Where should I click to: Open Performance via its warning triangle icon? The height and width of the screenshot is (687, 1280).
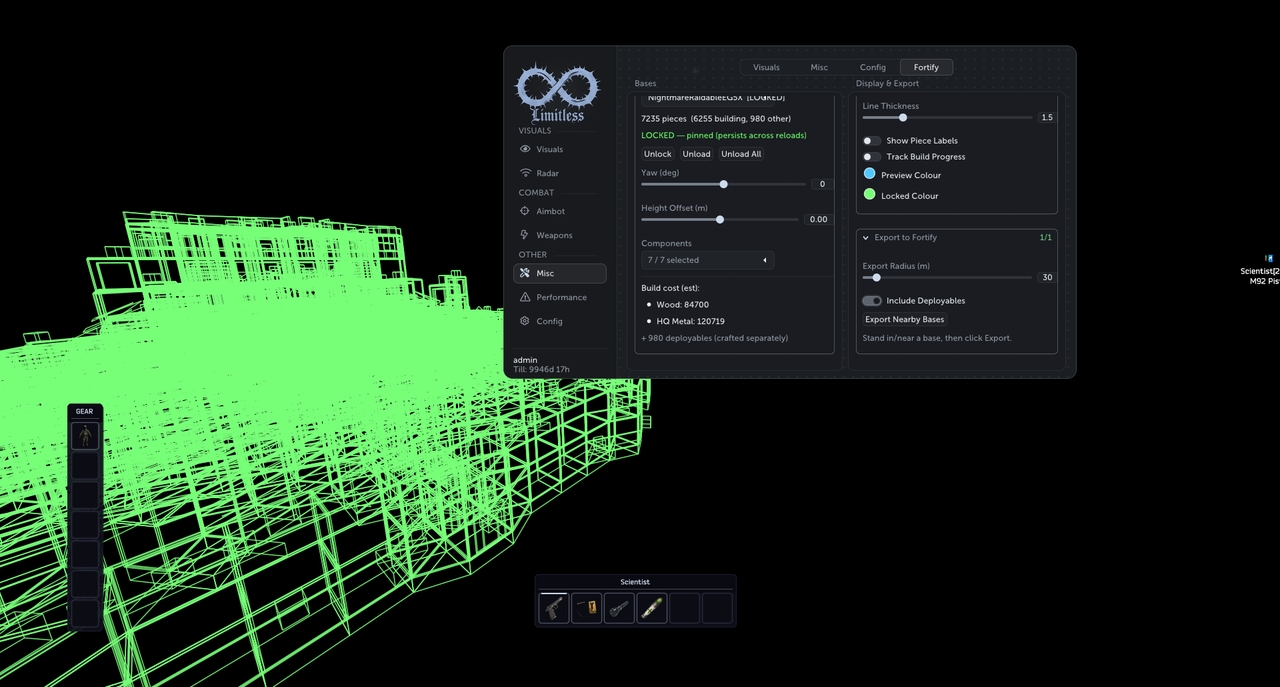[526, 297]
